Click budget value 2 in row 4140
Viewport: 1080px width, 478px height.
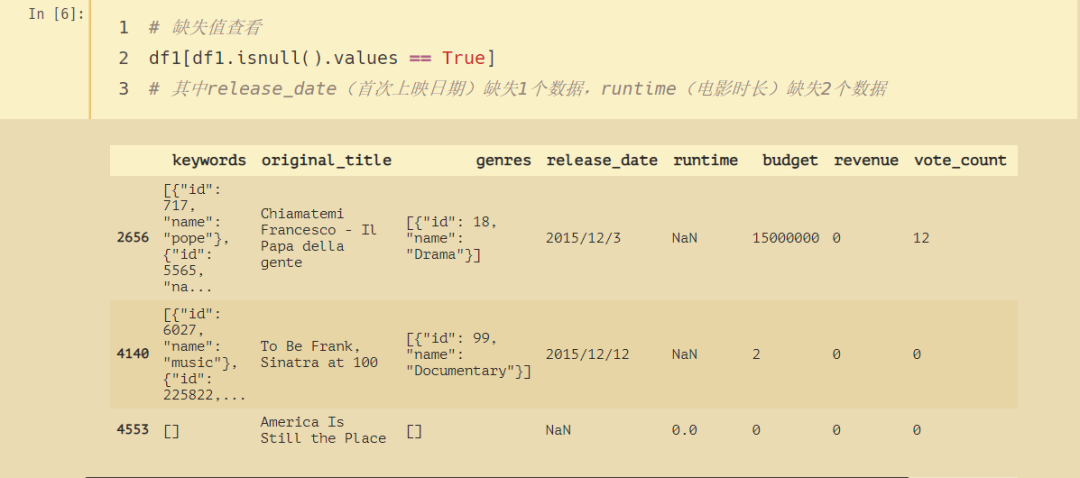click(756, 354)
